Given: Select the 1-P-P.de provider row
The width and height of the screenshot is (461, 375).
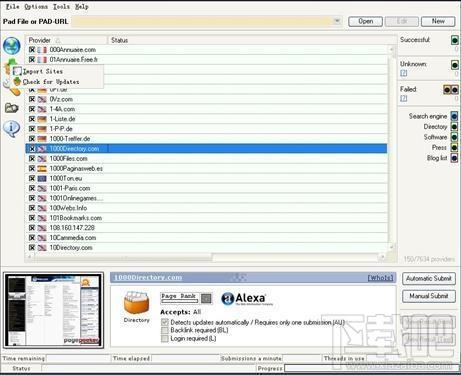Looking at the screenshot, I should [206, 129].
